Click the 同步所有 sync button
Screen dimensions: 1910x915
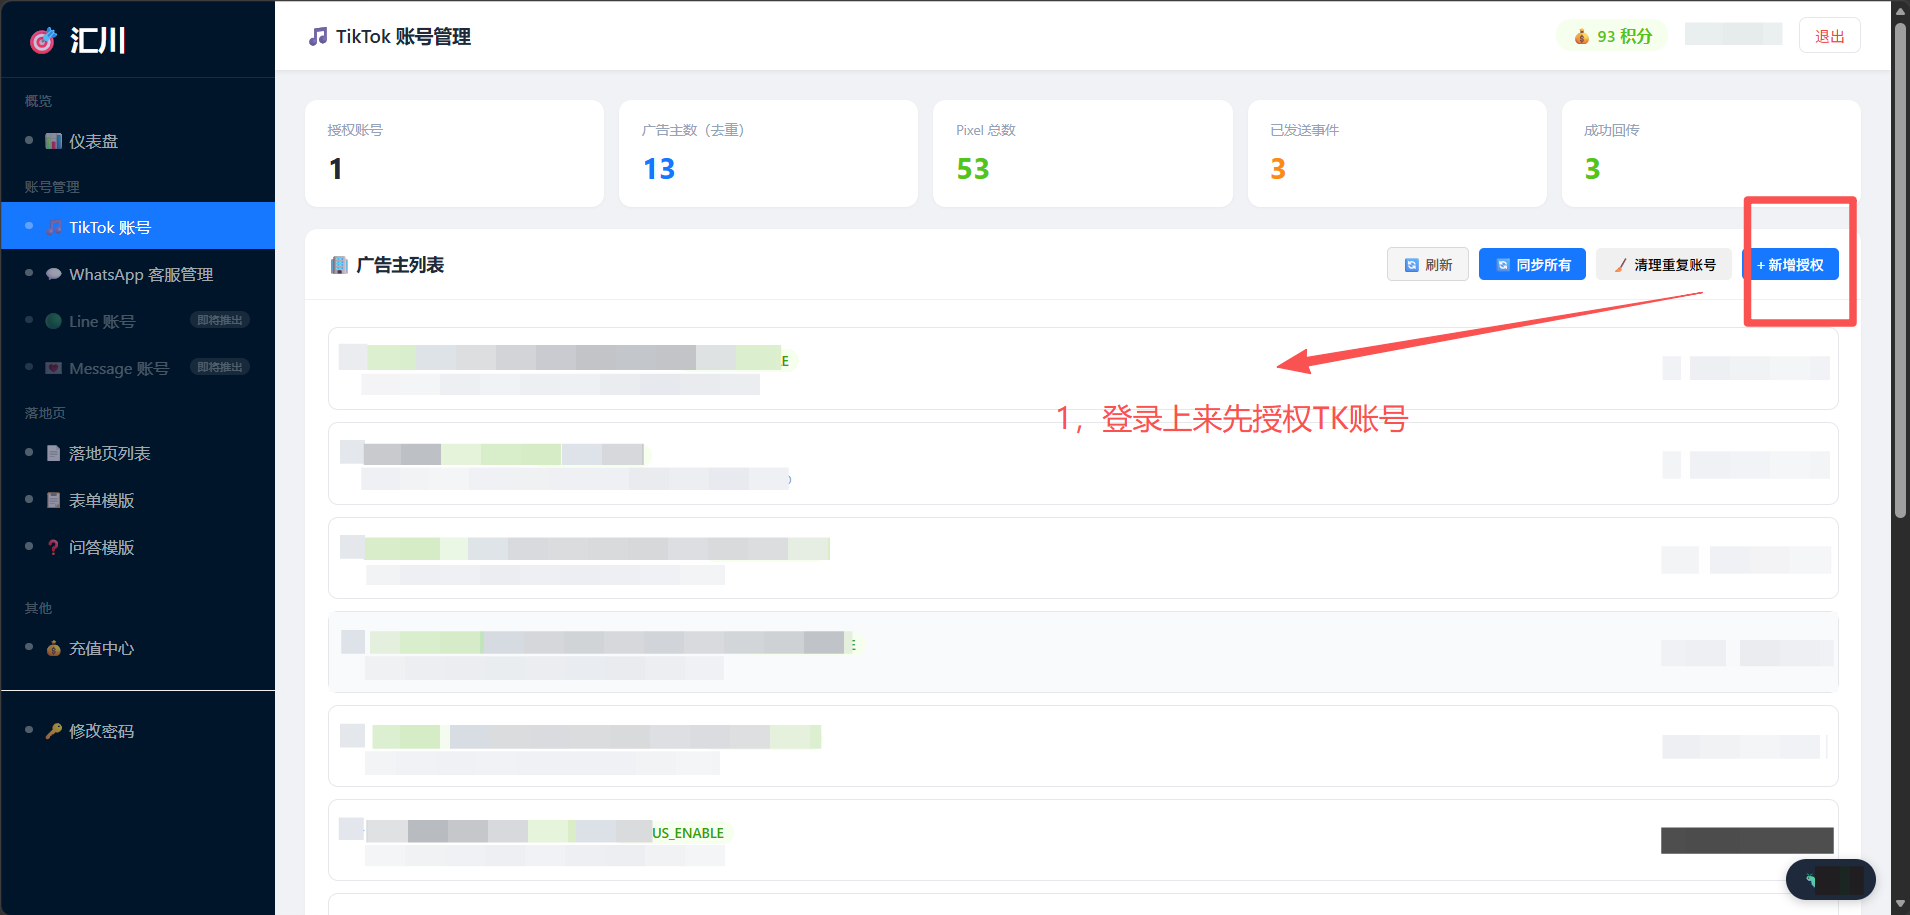1532,265
